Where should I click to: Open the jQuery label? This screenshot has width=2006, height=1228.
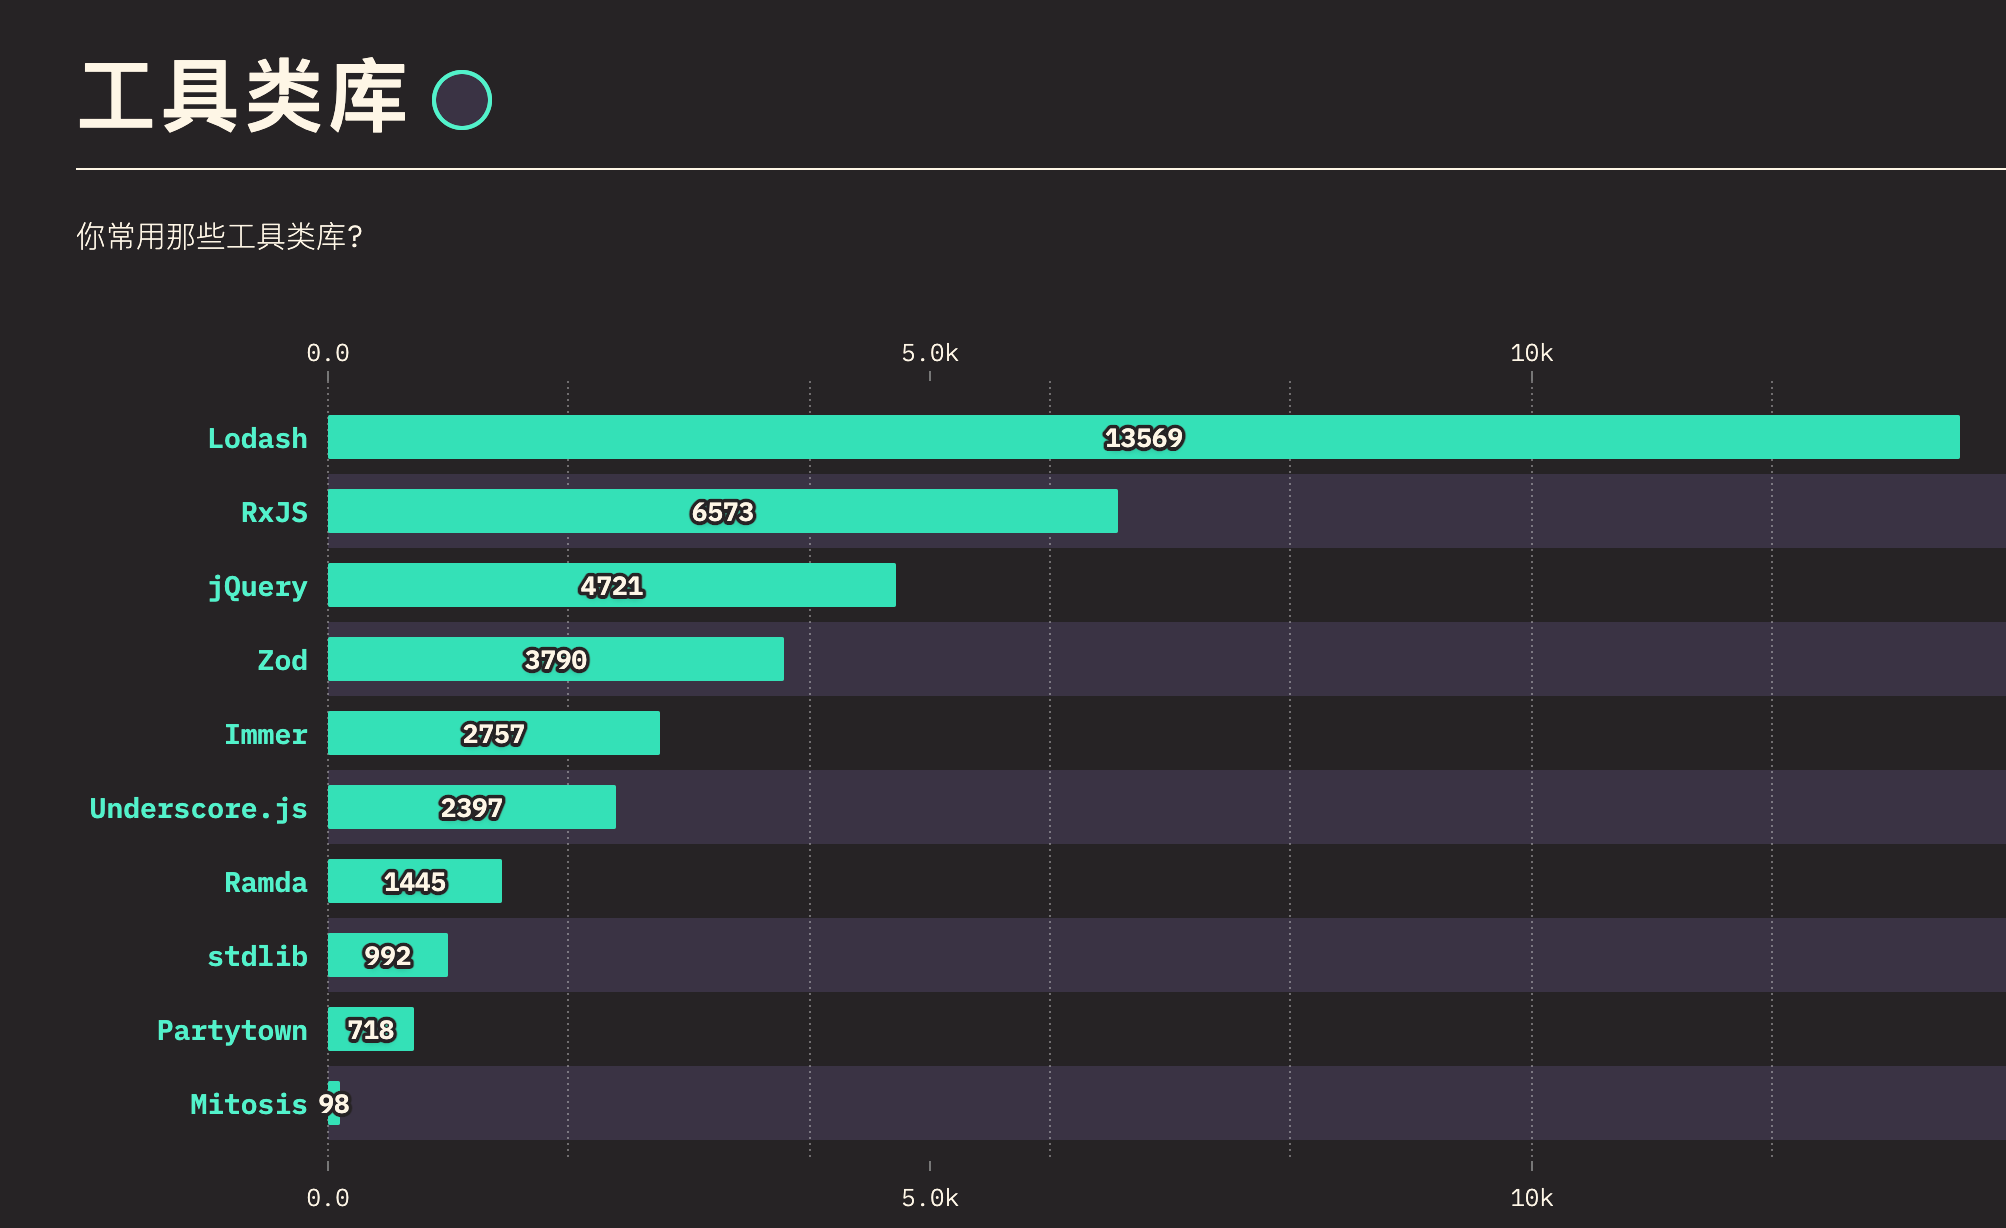257,587
